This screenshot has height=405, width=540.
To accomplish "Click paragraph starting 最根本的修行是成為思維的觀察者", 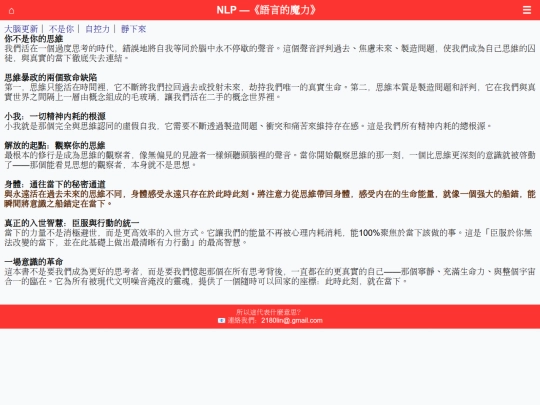I will pyautogui.click(x=270, y=160).
